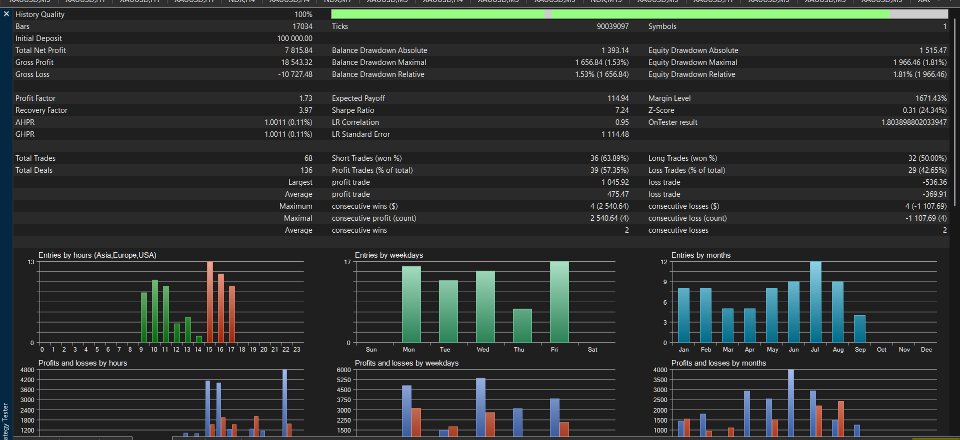Select the Profit Trades value 39 (57.35%)

(610, 170)
